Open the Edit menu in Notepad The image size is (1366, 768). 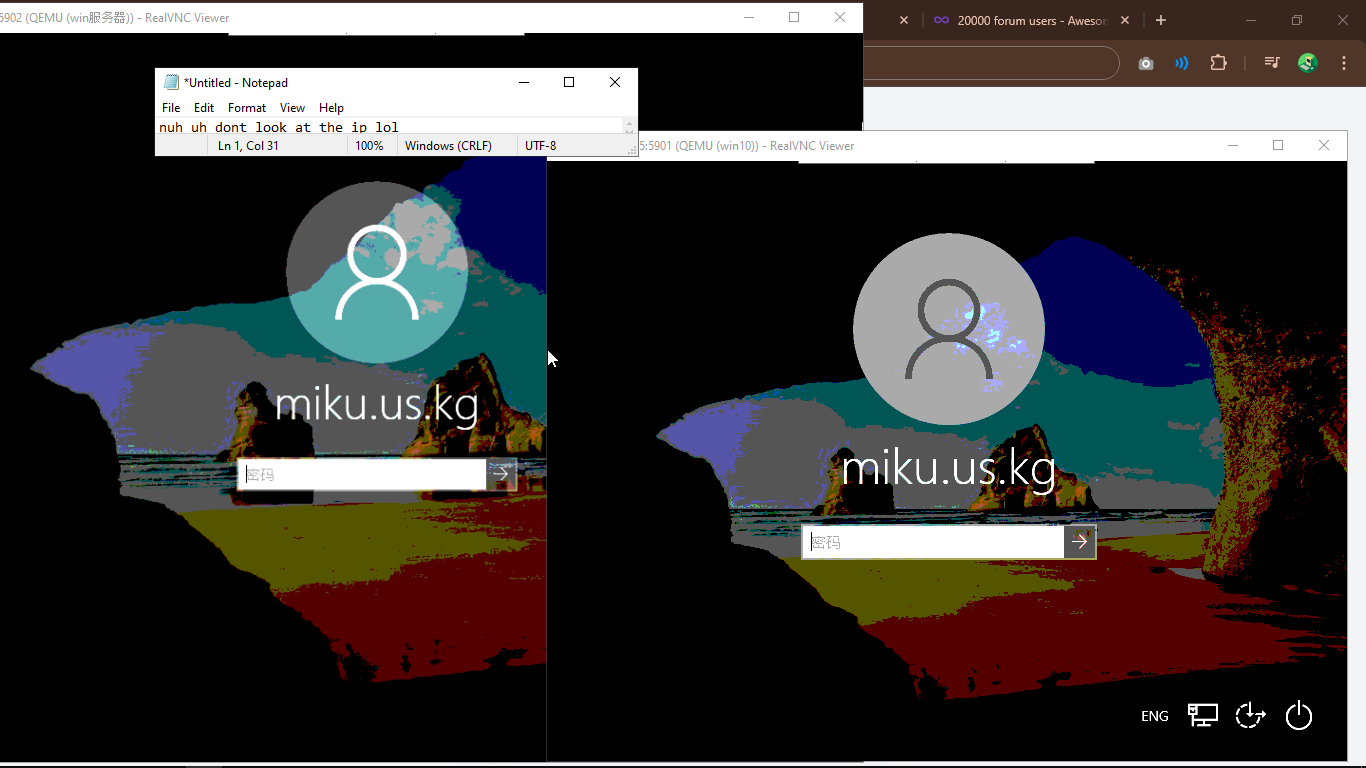pyautogui.click(x=204, y=108)
